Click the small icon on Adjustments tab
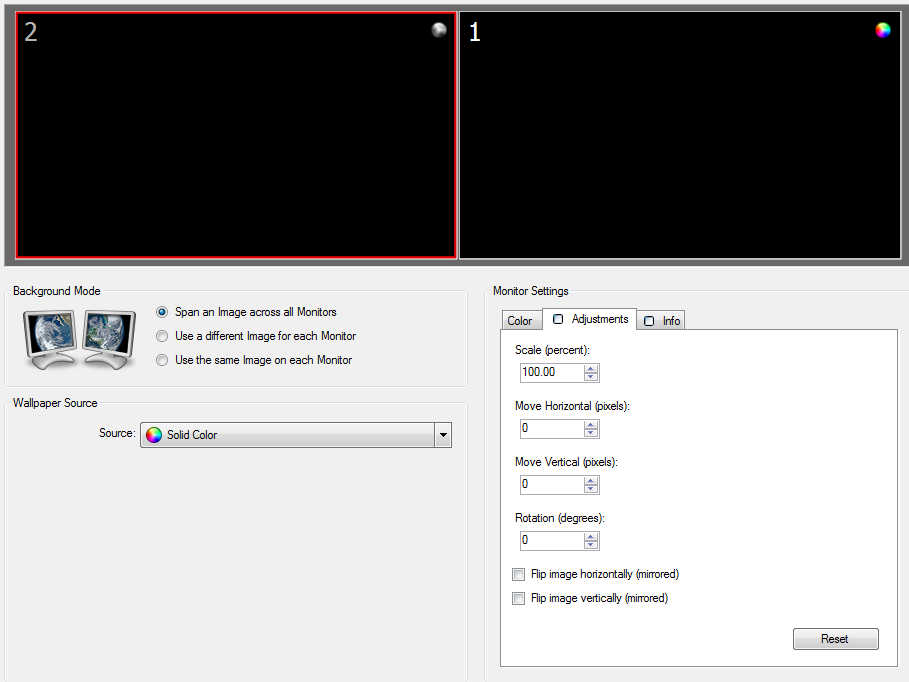Image resolution: width=909 pixels, height=682 pixels. click(558, 319)
